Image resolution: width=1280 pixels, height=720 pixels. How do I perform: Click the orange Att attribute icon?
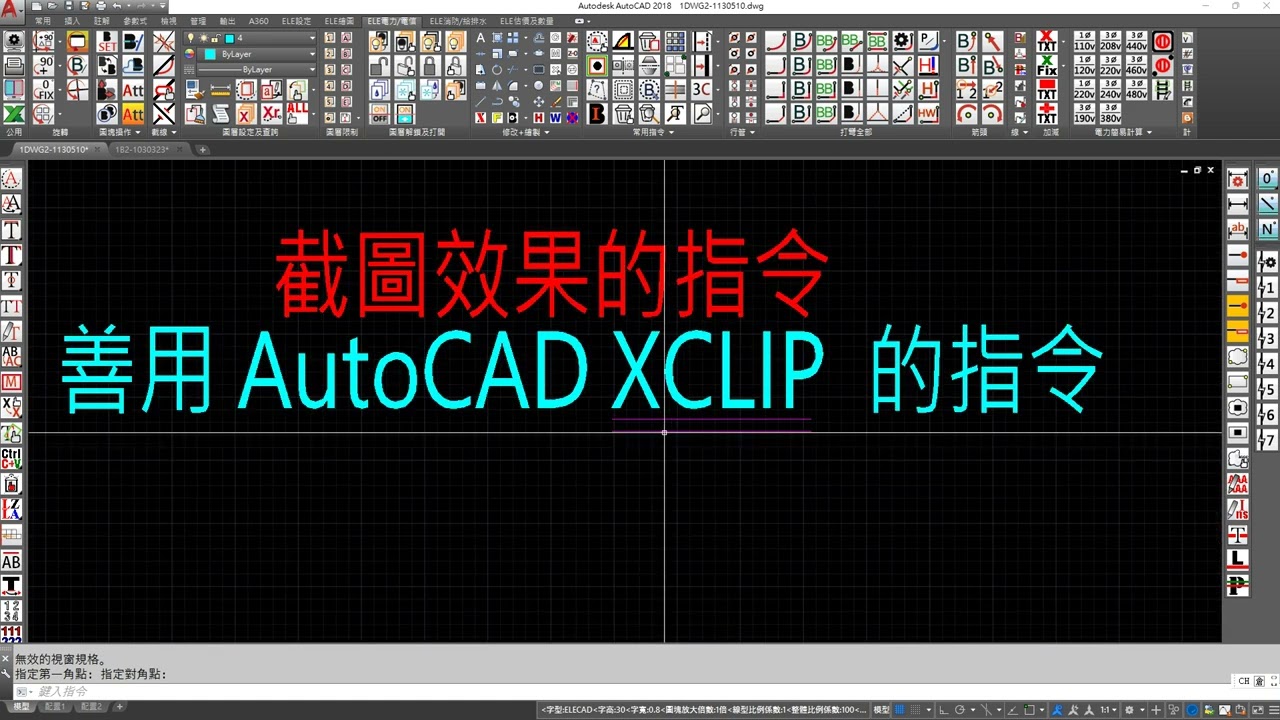coord(133,113)
